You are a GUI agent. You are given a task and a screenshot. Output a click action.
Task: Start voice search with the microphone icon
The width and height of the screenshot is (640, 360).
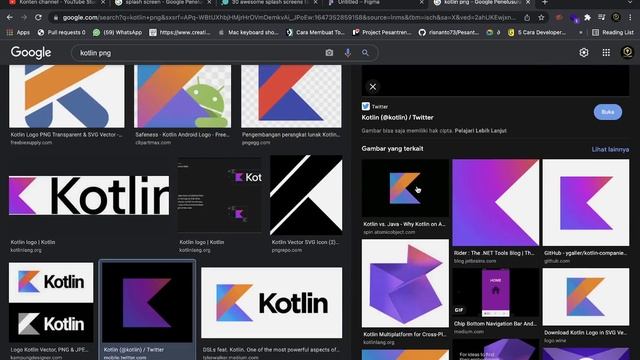(348, 53)
